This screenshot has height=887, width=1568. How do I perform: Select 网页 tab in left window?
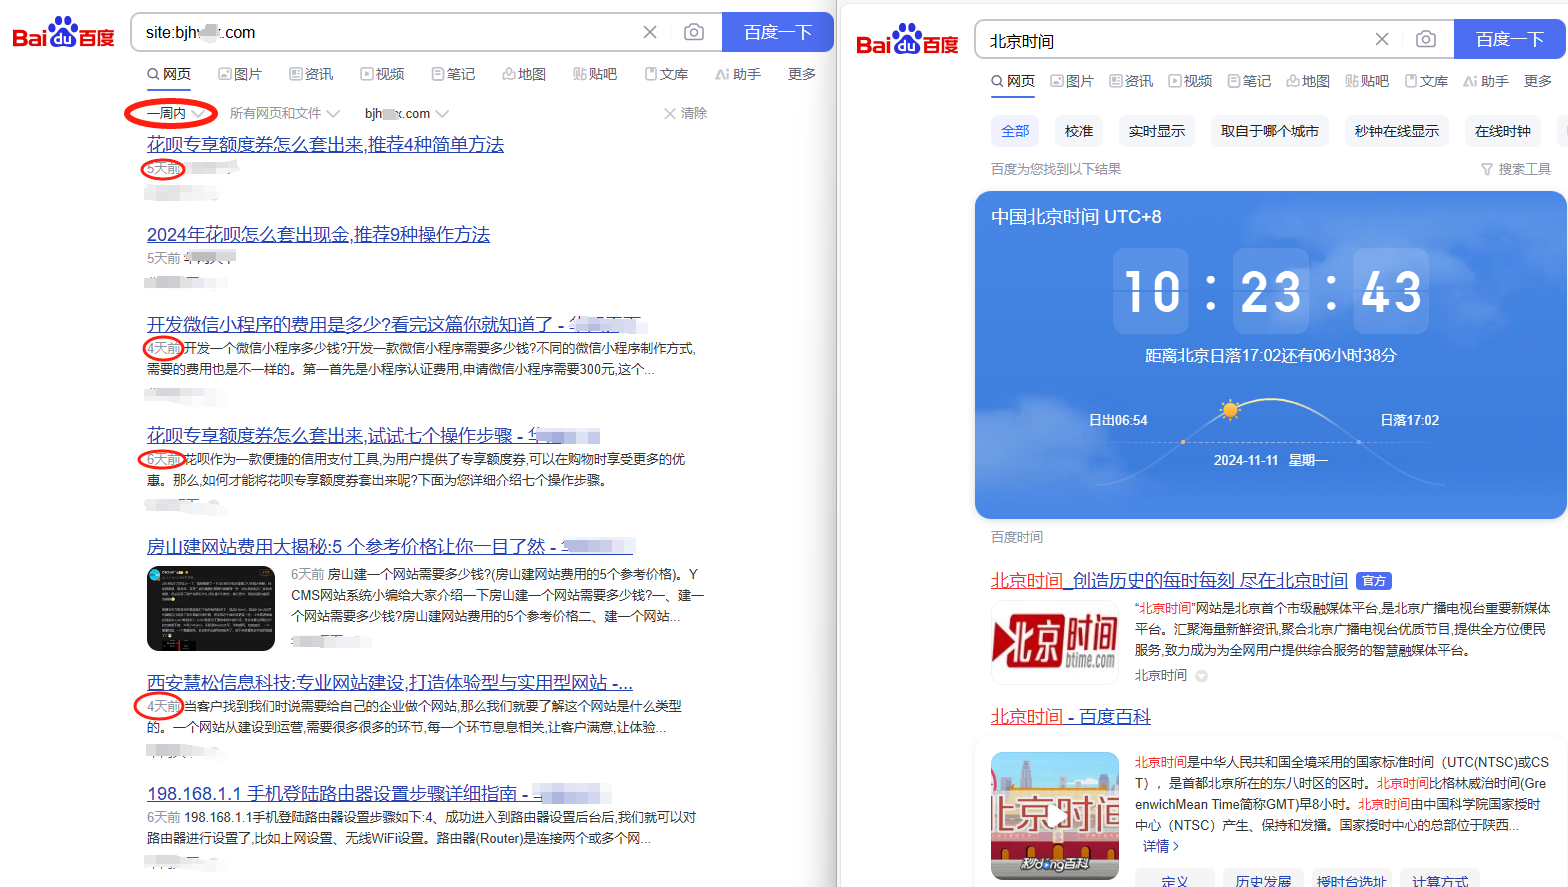point(169,74)
